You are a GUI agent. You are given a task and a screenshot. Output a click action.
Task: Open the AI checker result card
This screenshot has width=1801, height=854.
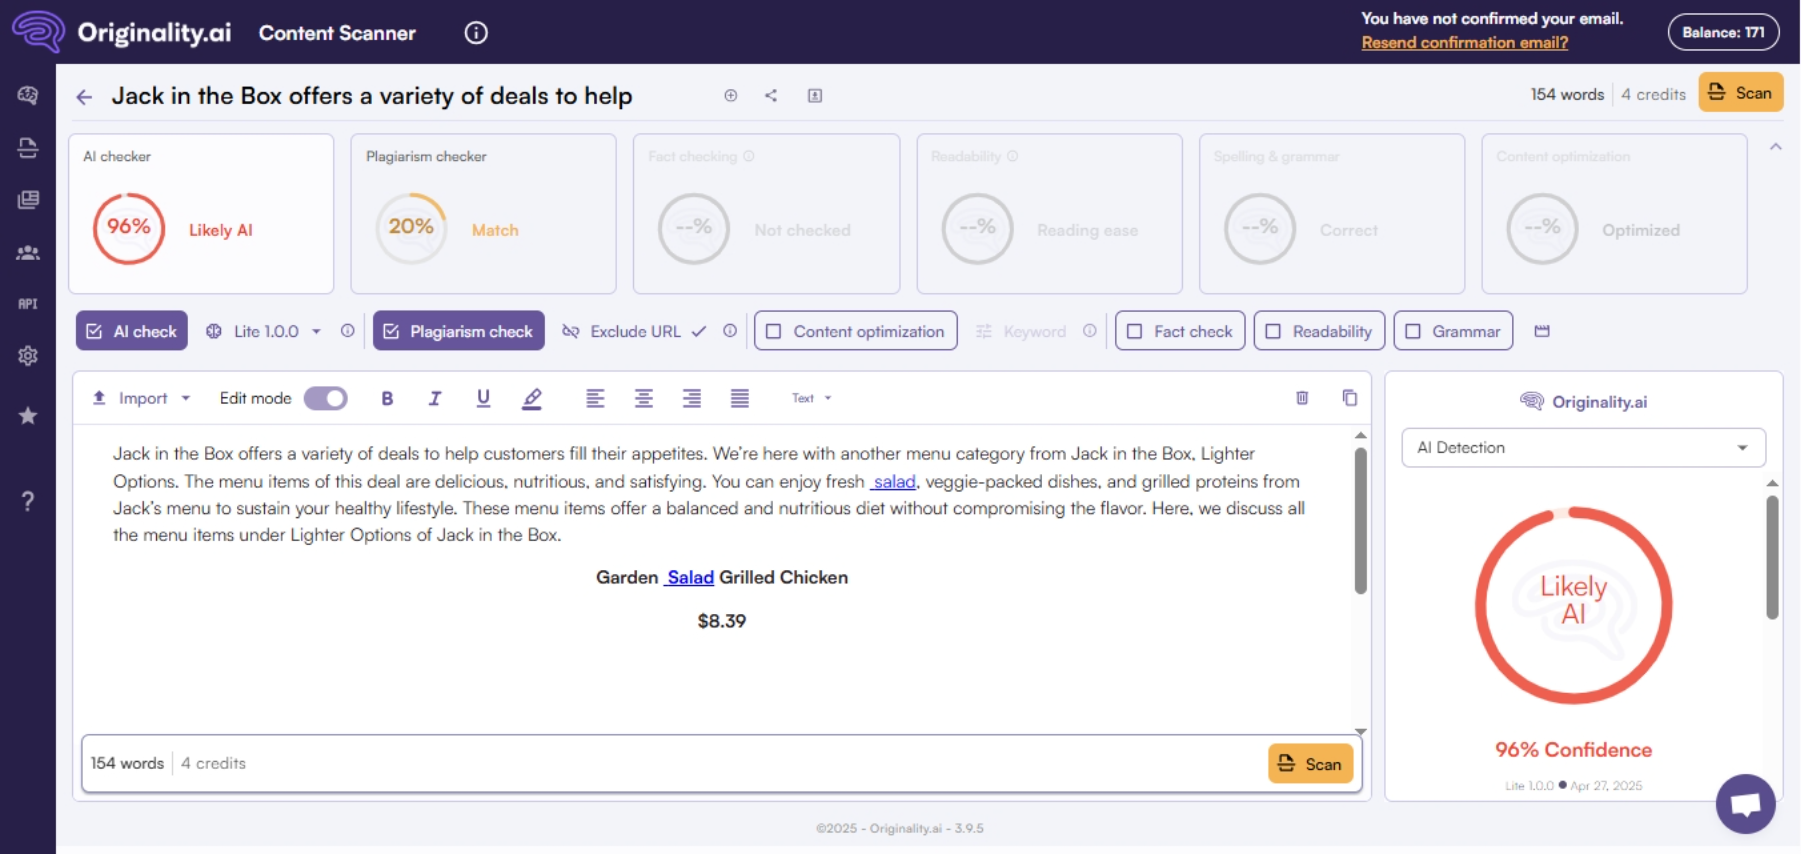(201, 214)
